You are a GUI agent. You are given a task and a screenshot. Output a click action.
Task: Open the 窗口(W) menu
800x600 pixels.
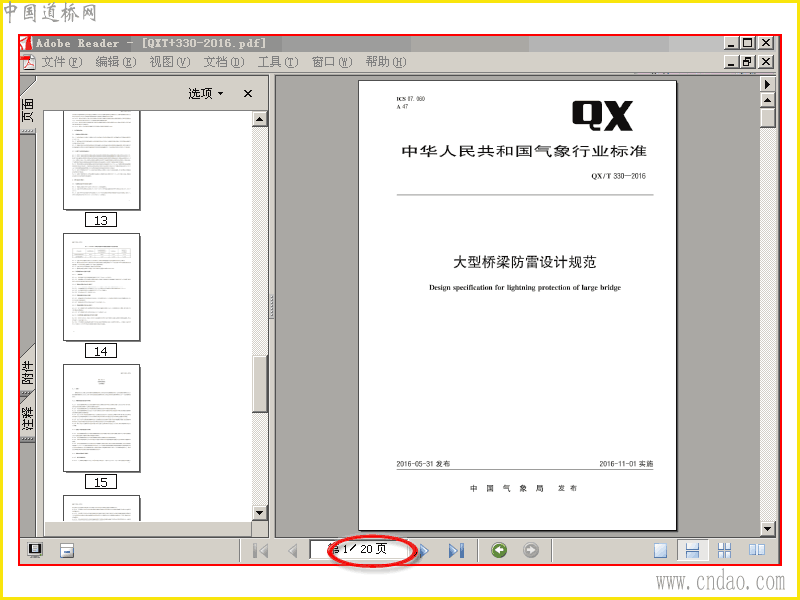pos(332,62)
